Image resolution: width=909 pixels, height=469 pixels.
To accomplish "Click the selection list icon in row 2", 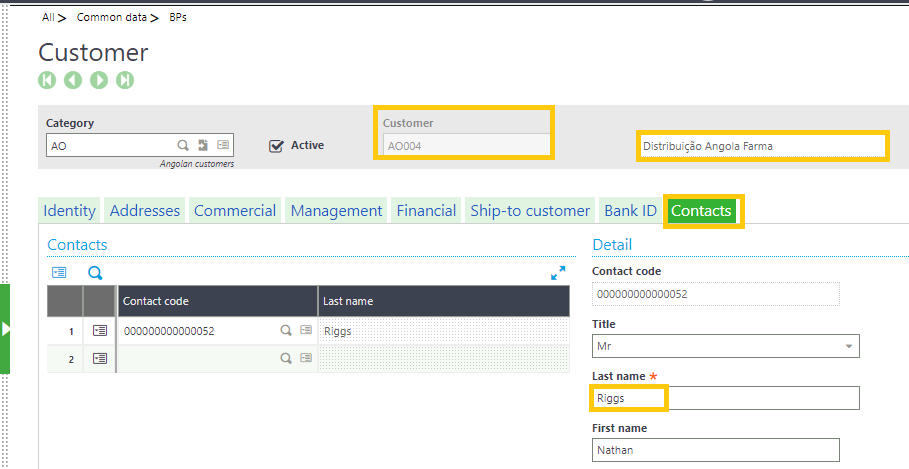I will point(306,358).
